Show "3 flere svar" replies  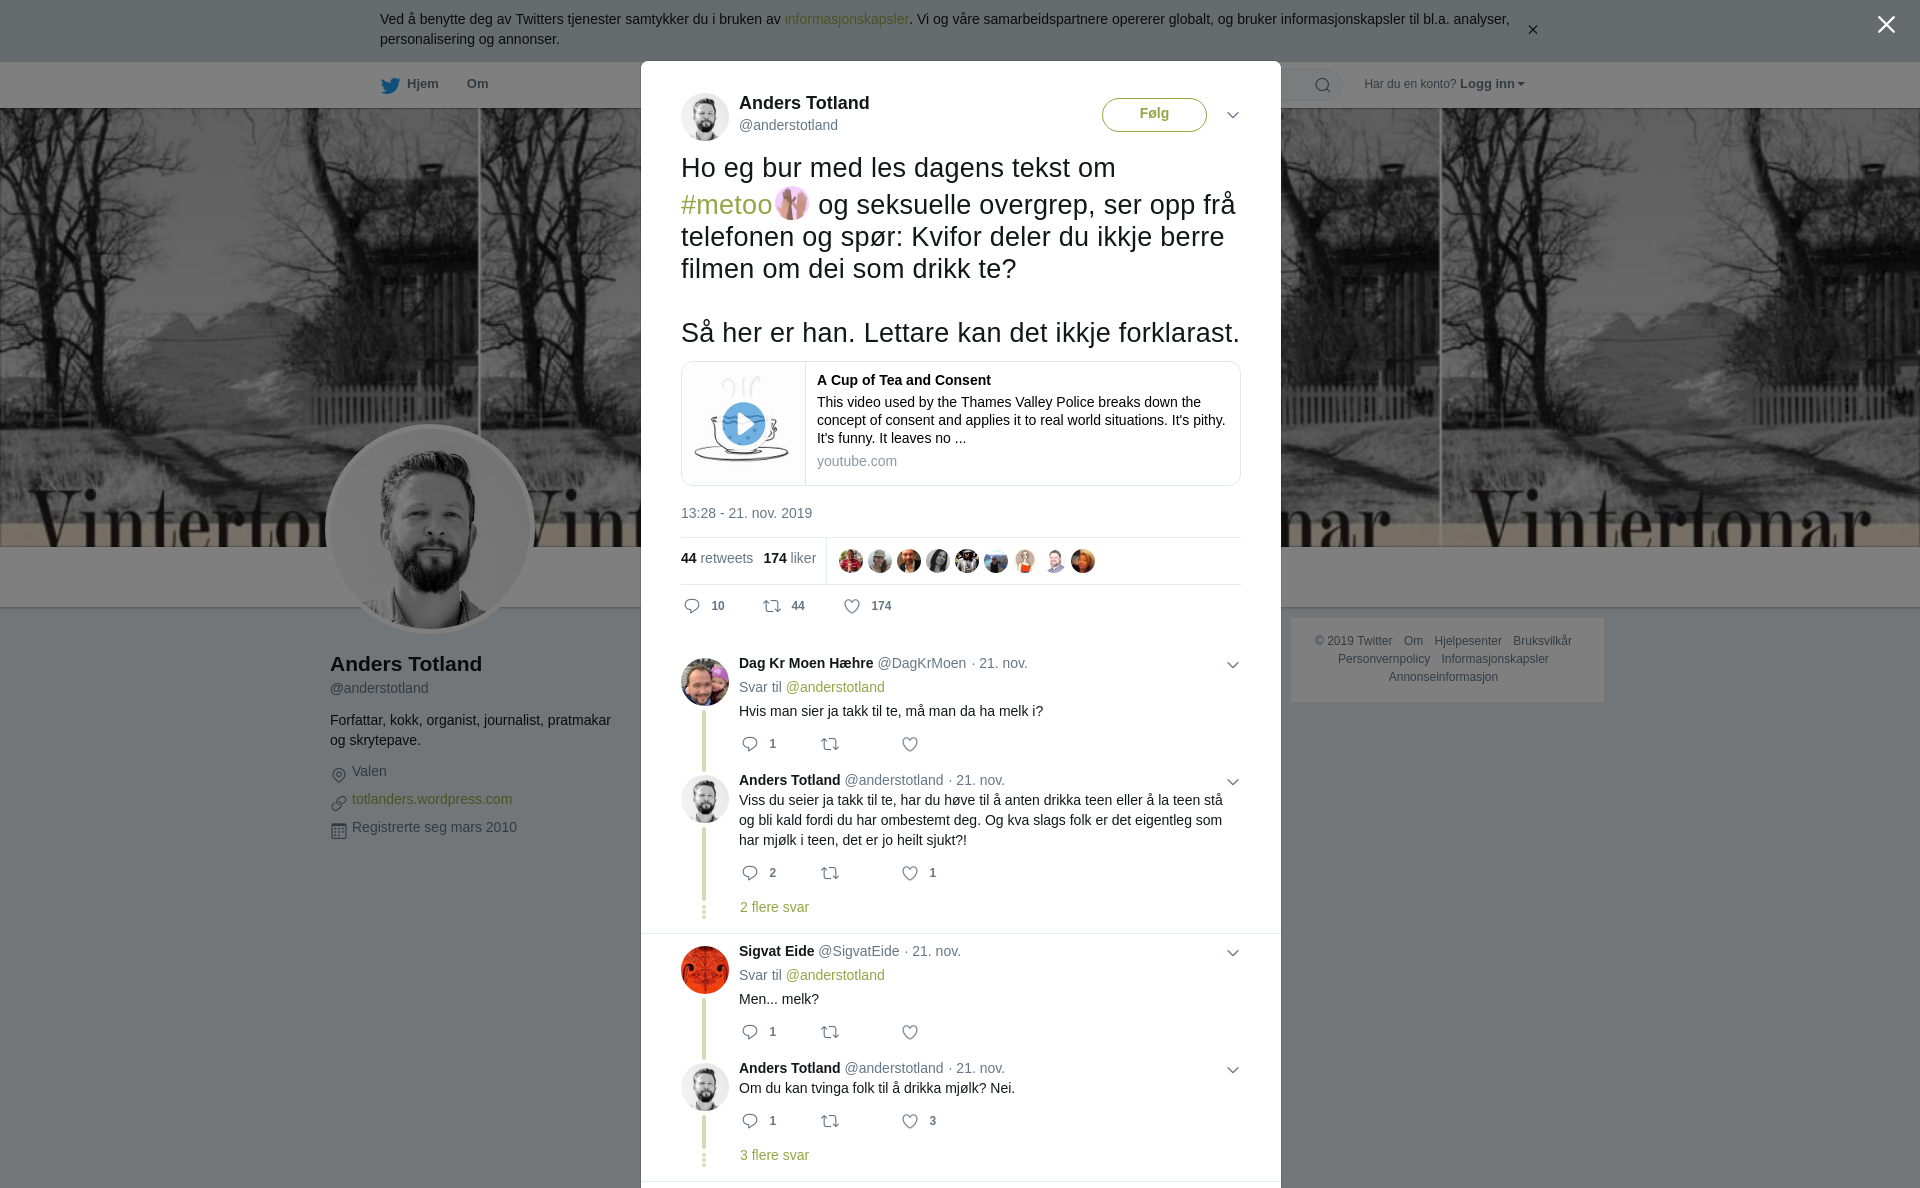click(774, 1155)
